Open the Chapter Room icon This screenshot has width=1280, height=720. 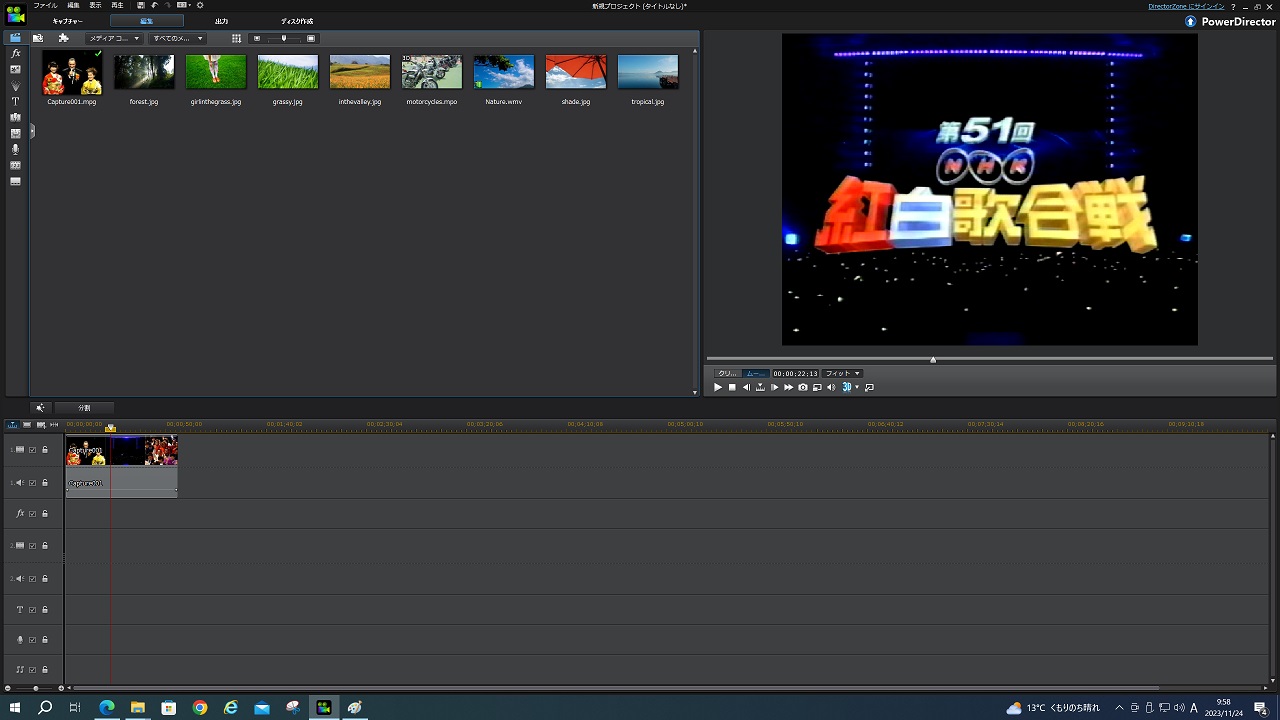pyautogui.click(x=15, y=165)
